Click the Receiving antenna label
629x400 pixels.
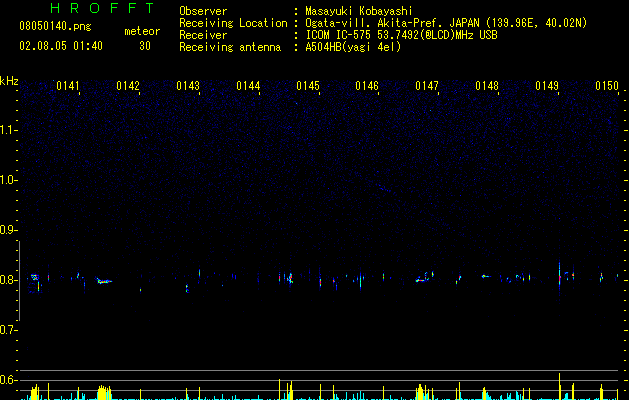[x=230, y=47]
